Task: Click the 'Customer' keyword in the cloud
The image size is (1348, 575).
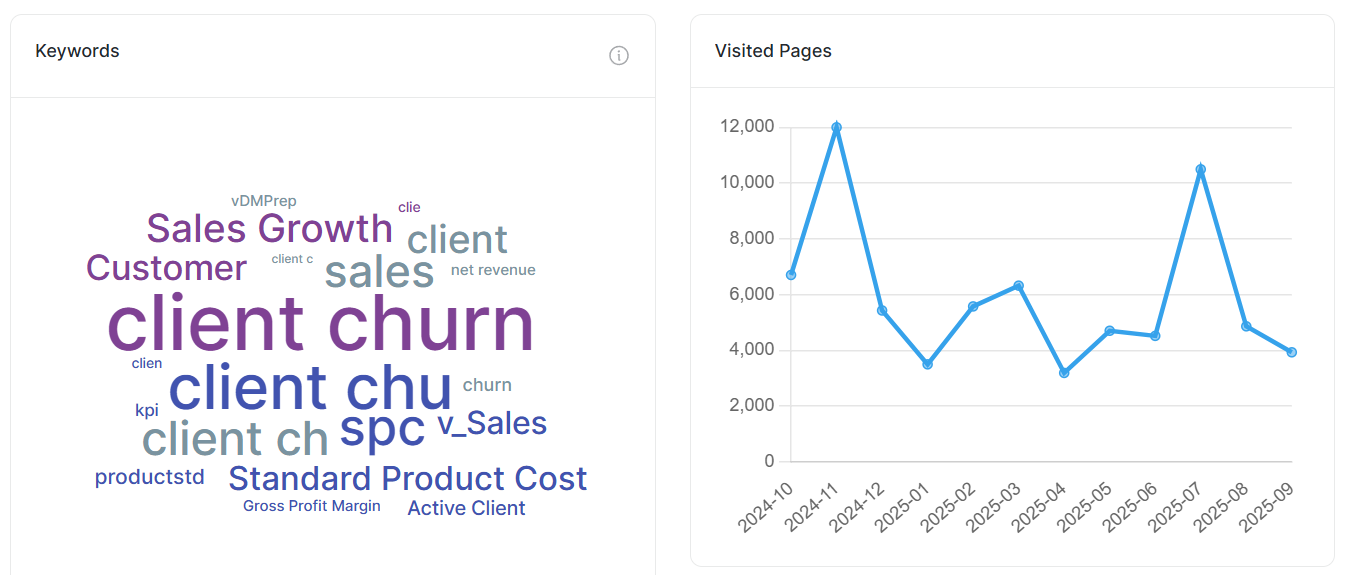Action: [166, 268]
